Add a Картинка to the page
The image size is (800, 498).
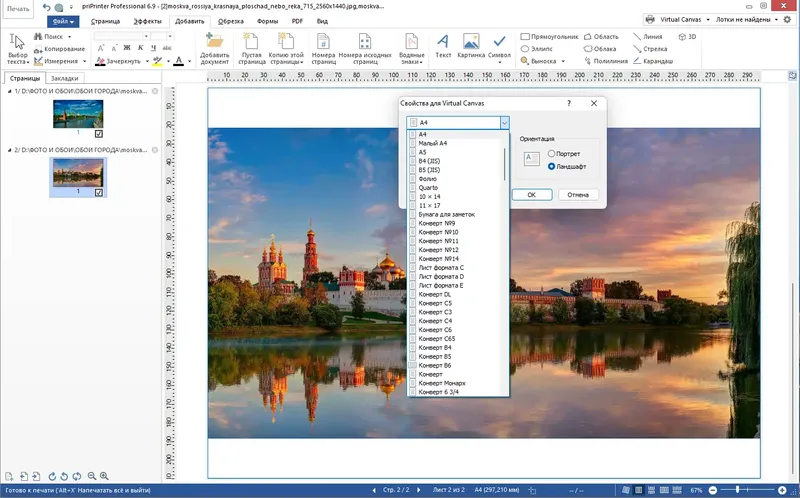click(x=470, y=45)
